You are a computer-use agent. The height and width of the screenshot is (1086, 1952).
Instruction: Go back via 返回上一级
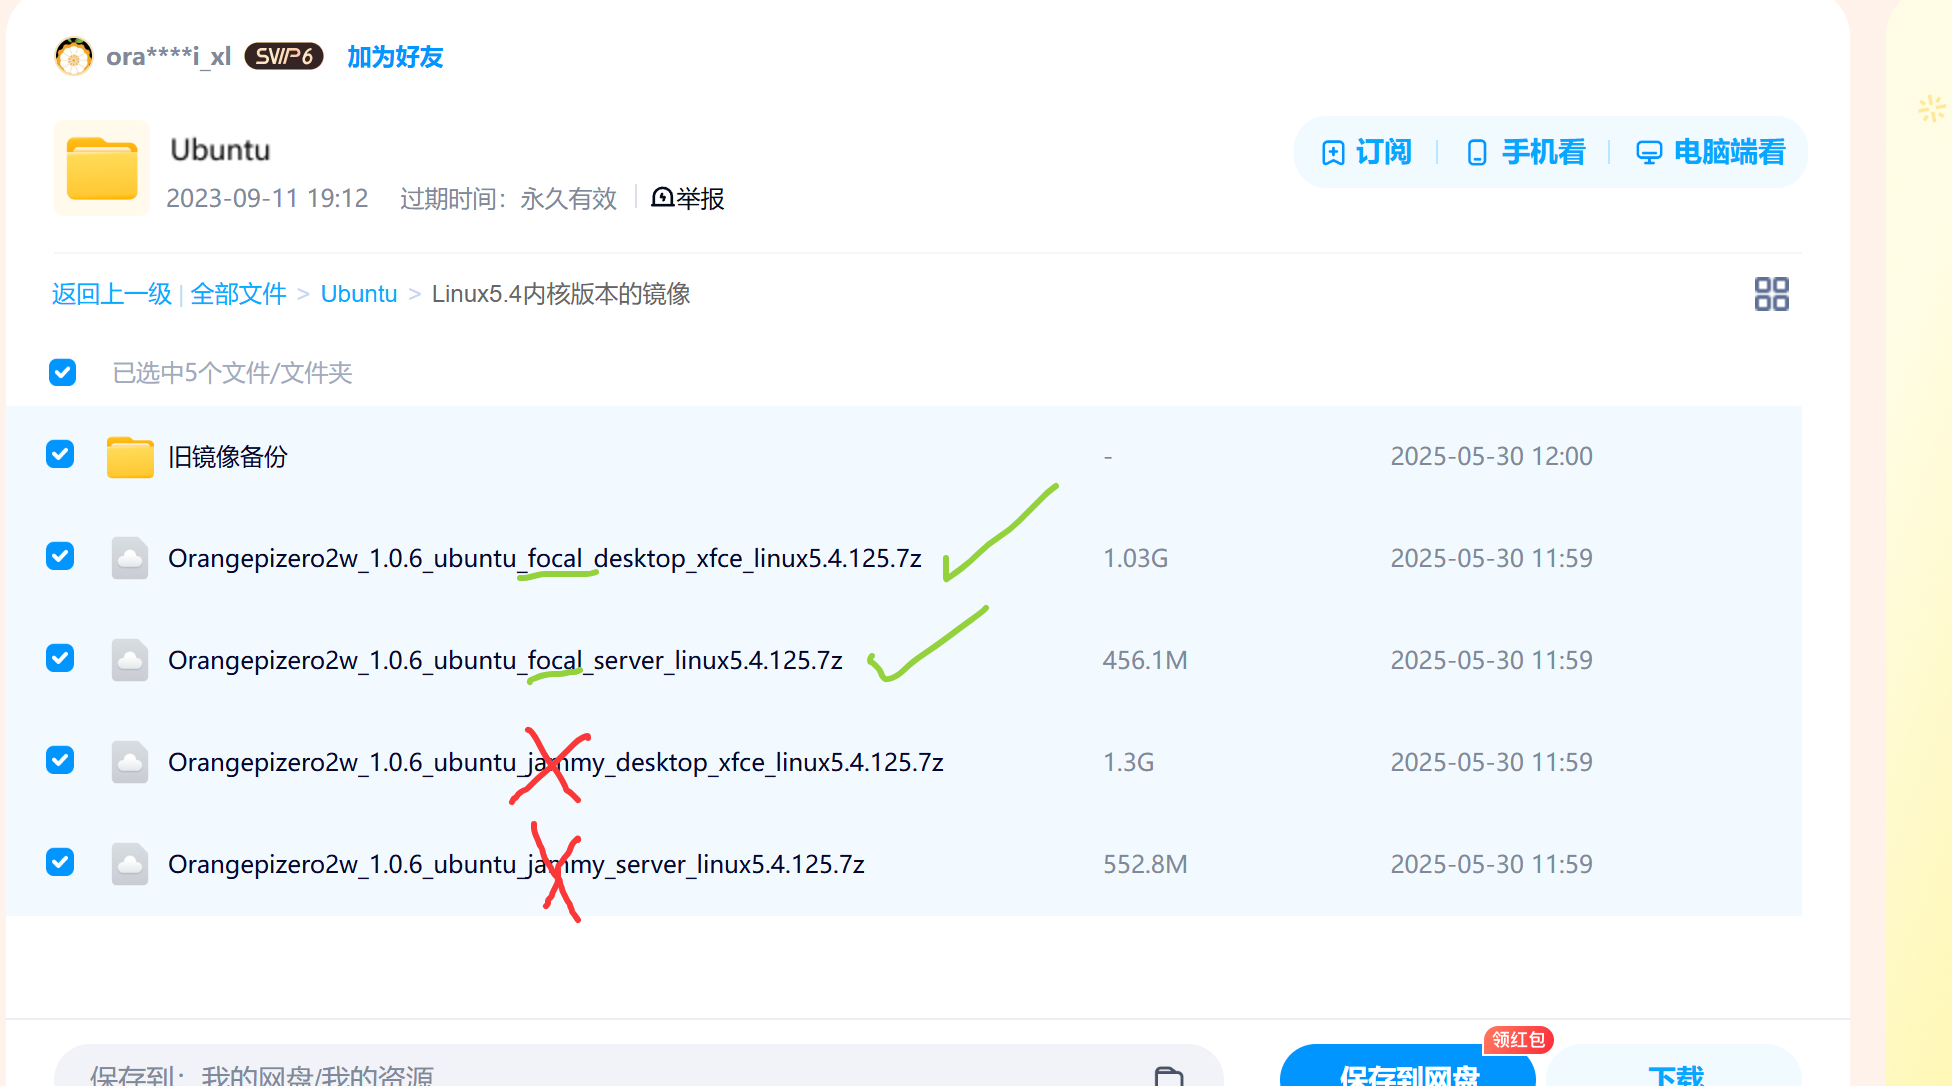[112, 294]
